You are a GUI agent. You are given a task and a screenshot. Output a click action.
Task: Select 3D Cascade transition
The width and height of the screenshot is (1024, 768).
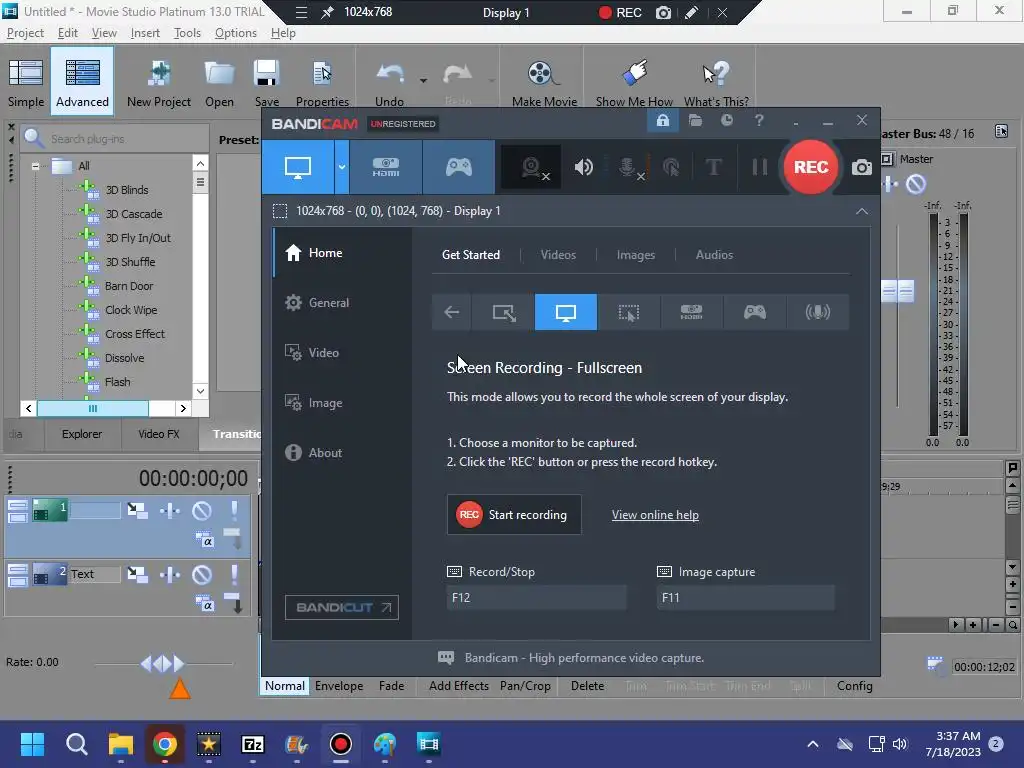coord(133,214)
